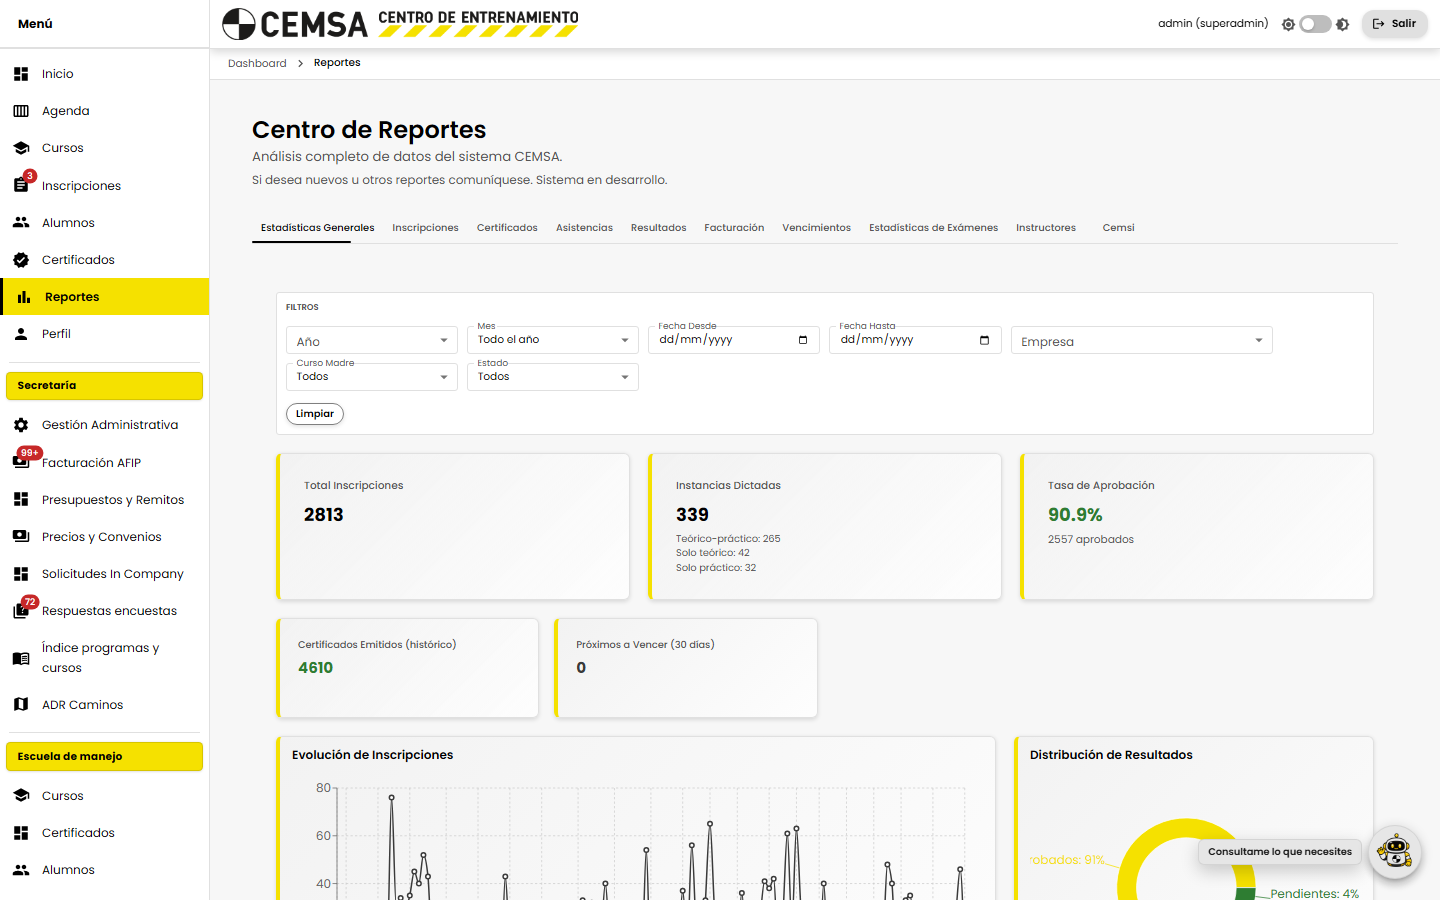
Task: Click the dark mode icon right of the switch
Action: [x=1342, y=24]
